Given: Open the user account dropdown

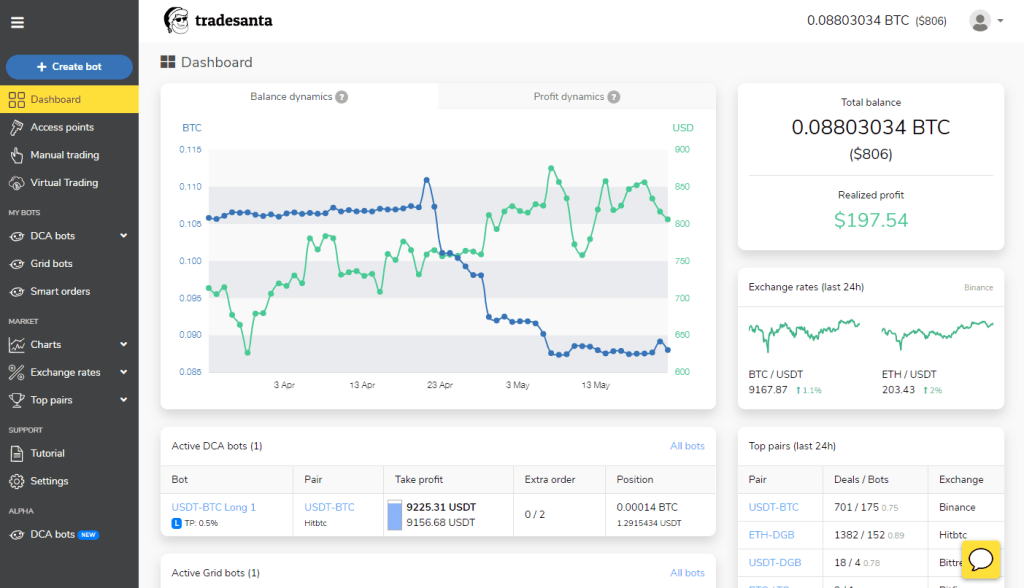Looking at the screenshot, I should (985, 20).
